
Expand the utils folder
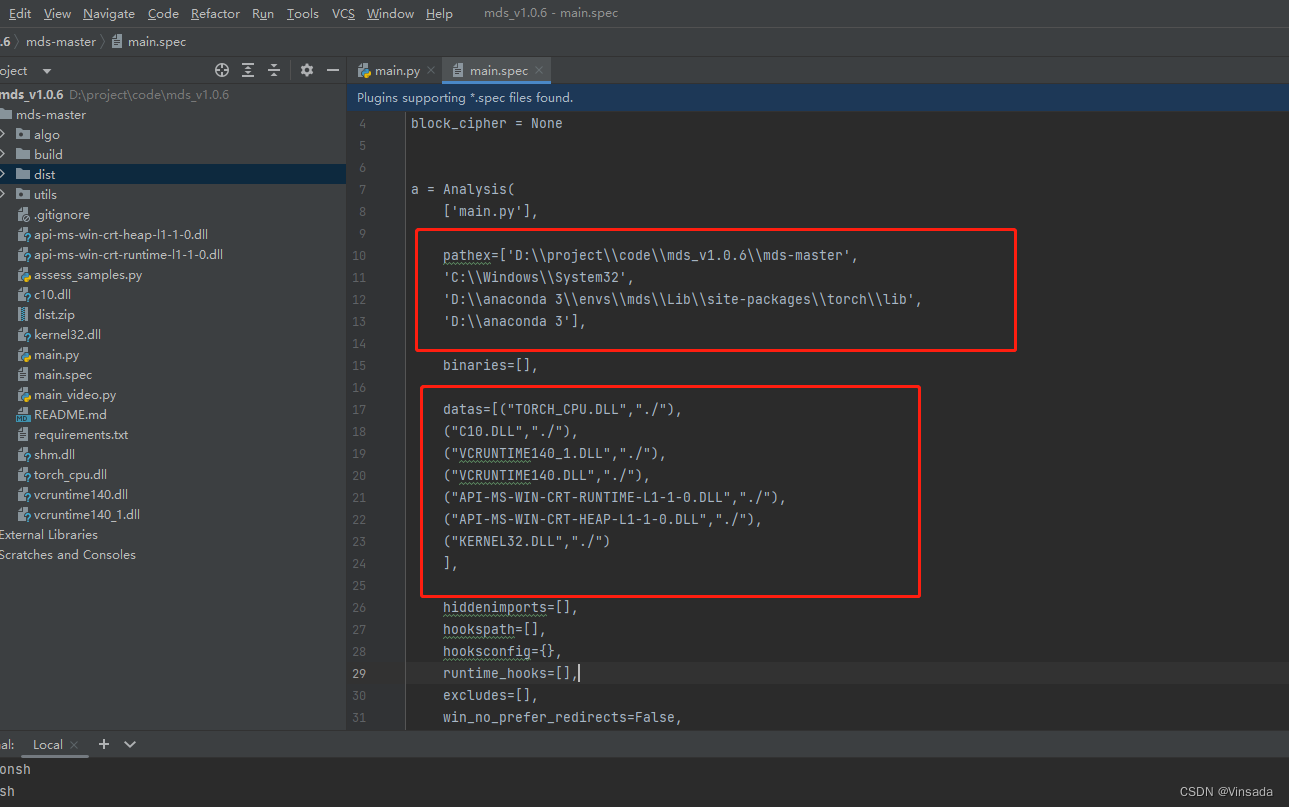point(3,194)
